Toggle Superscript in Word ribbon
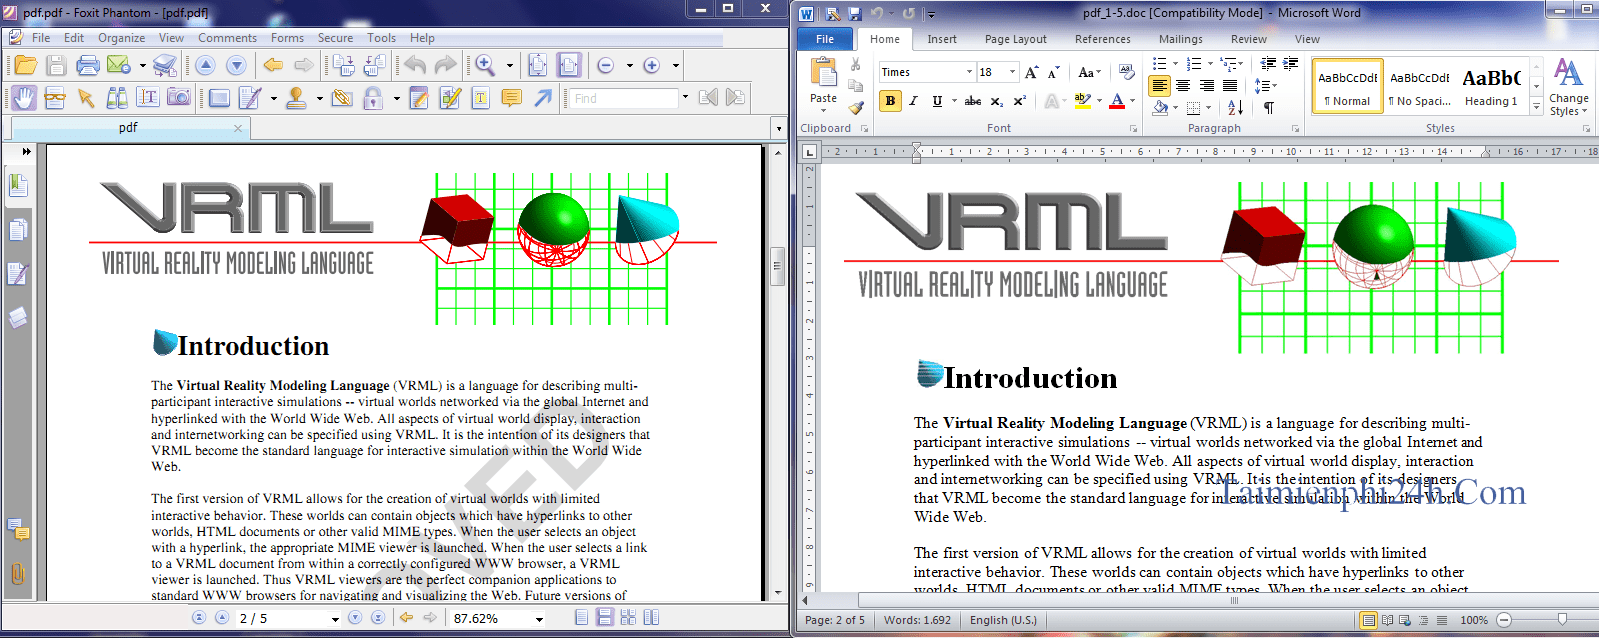The width and height of the screenshot is (1599, 638). pos(1020,101)
